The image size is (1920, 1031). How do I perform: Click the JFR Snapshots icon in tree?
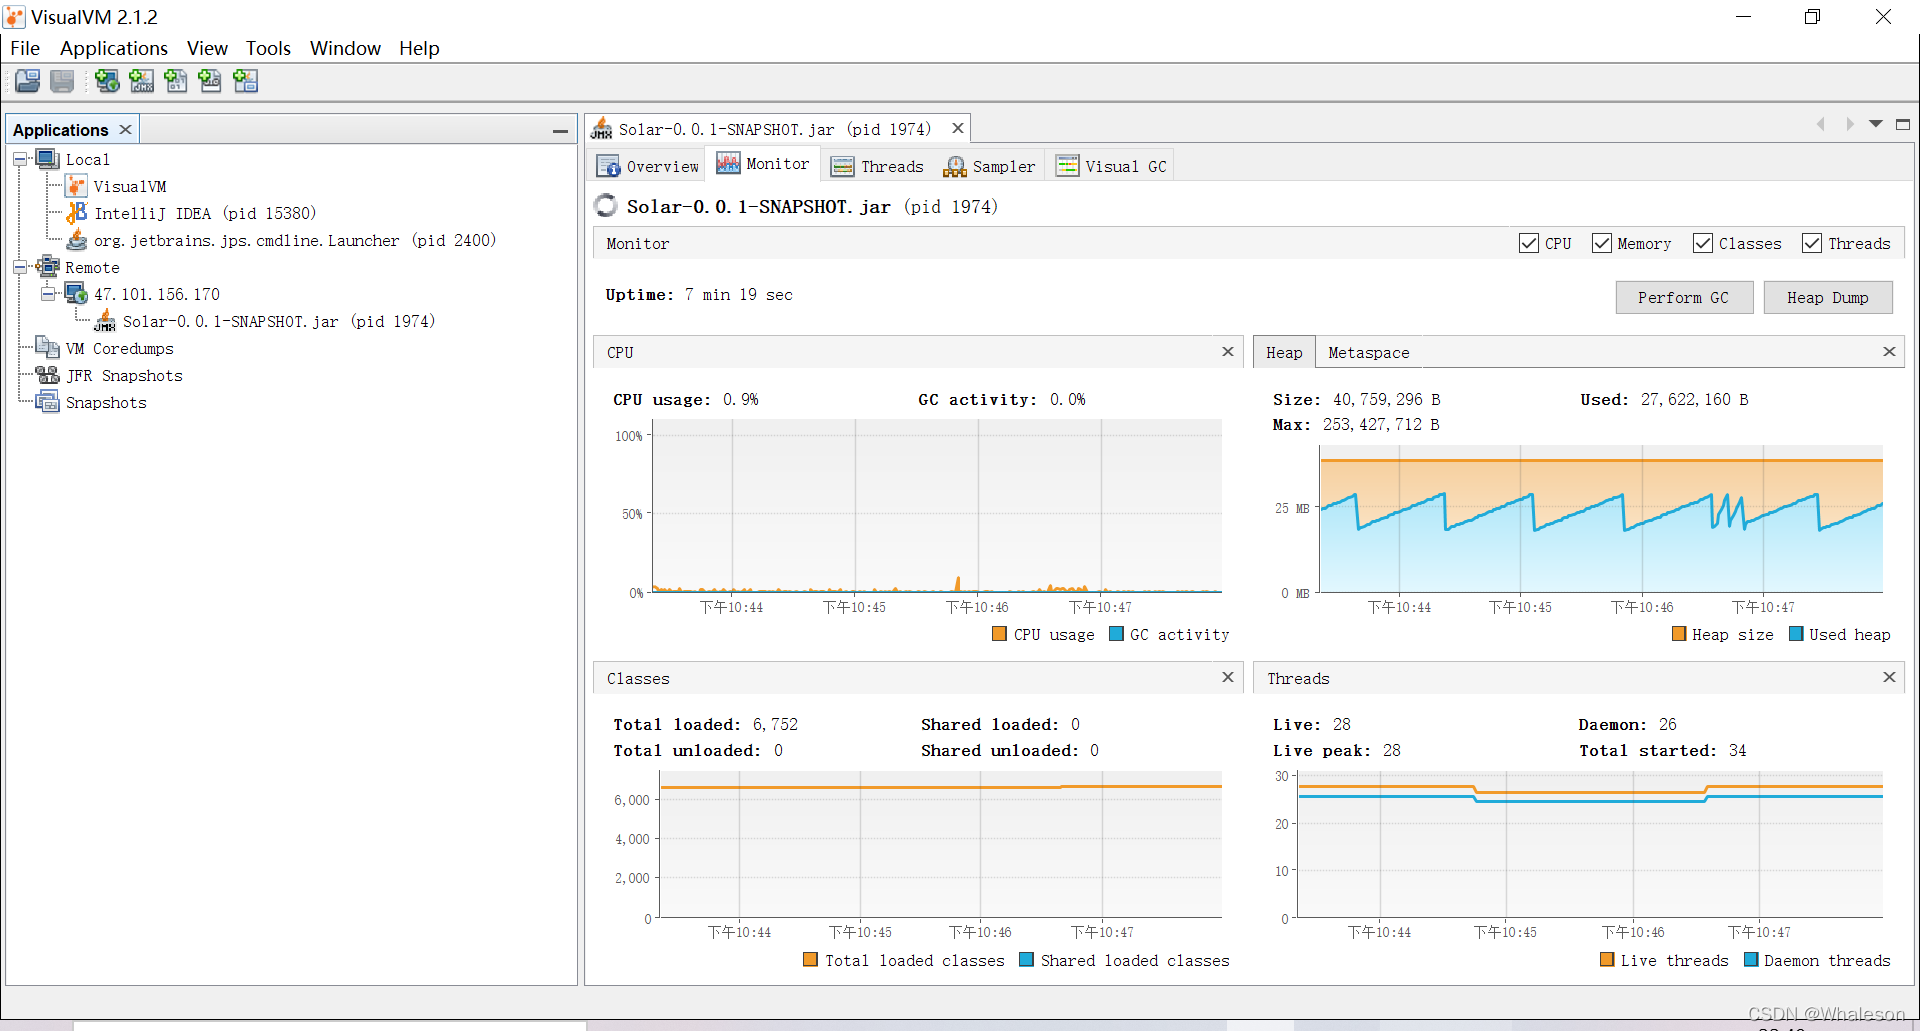pos(48,375)
